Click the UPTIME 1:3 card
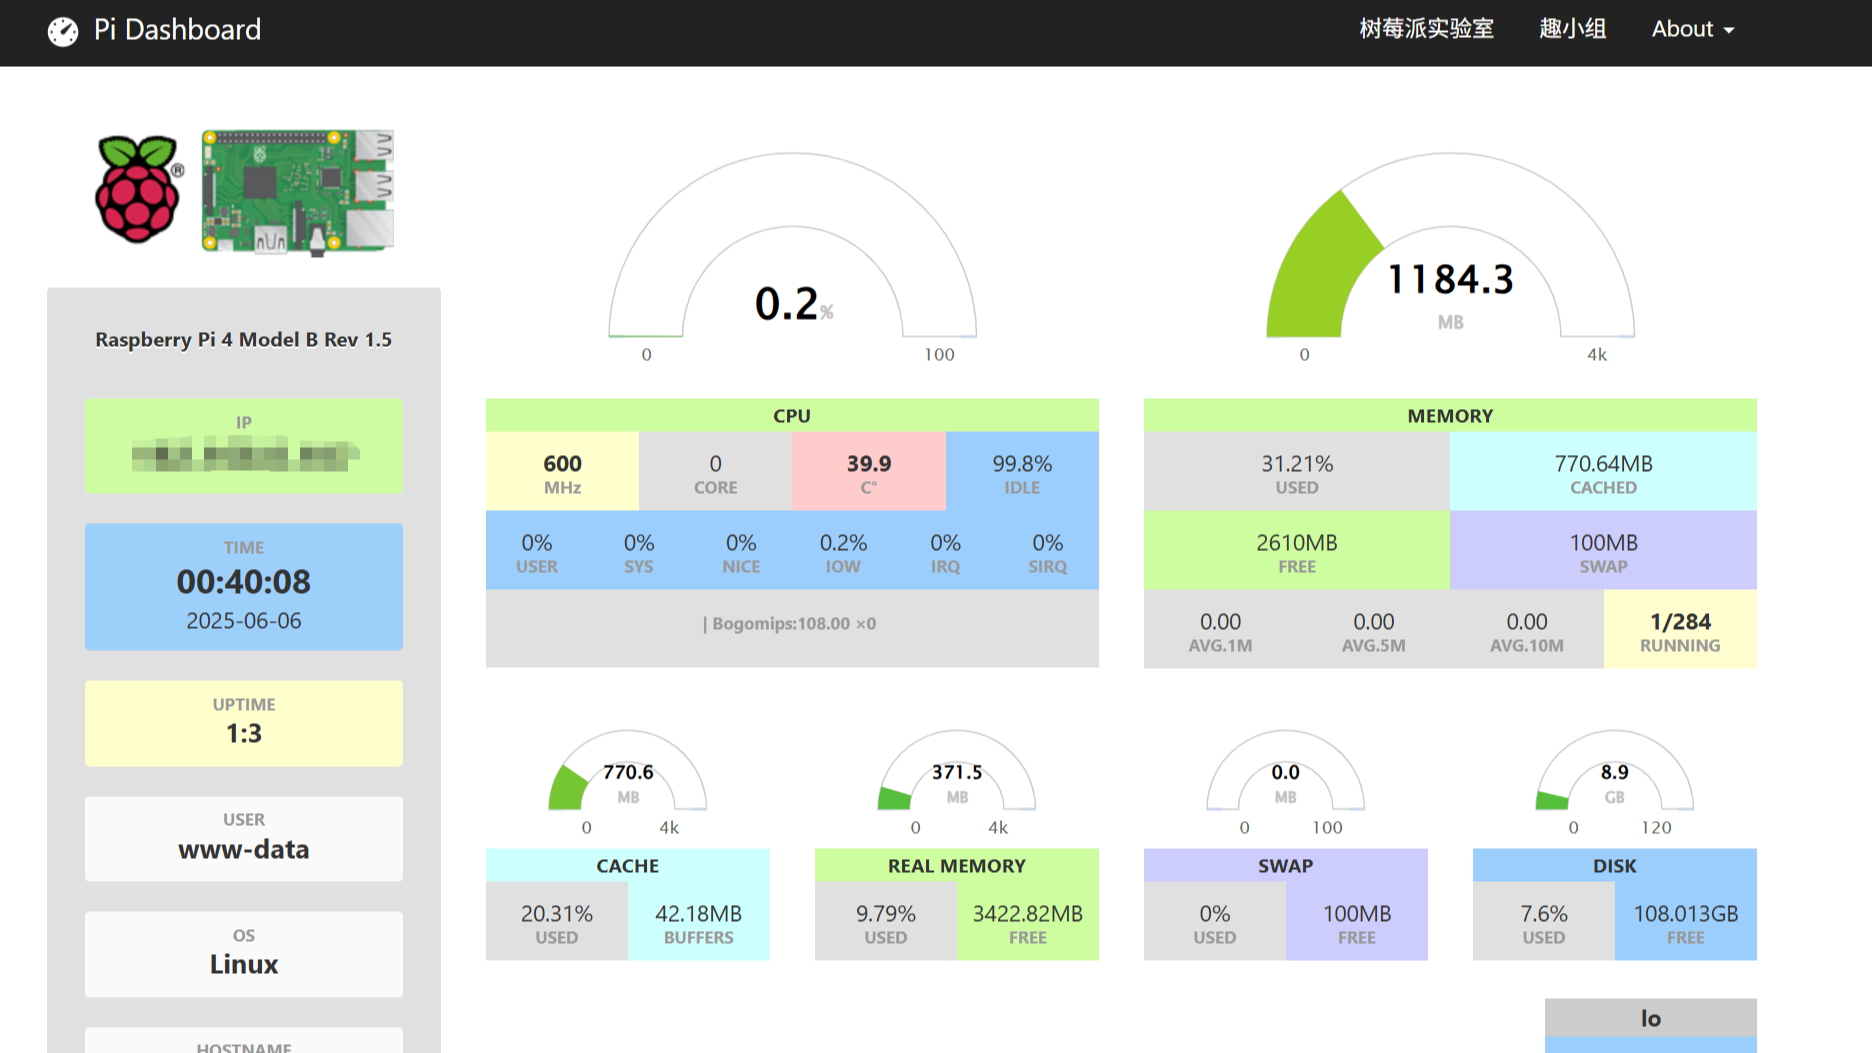Screen dimensions: 1872x1053 click(x=244, y=723)
